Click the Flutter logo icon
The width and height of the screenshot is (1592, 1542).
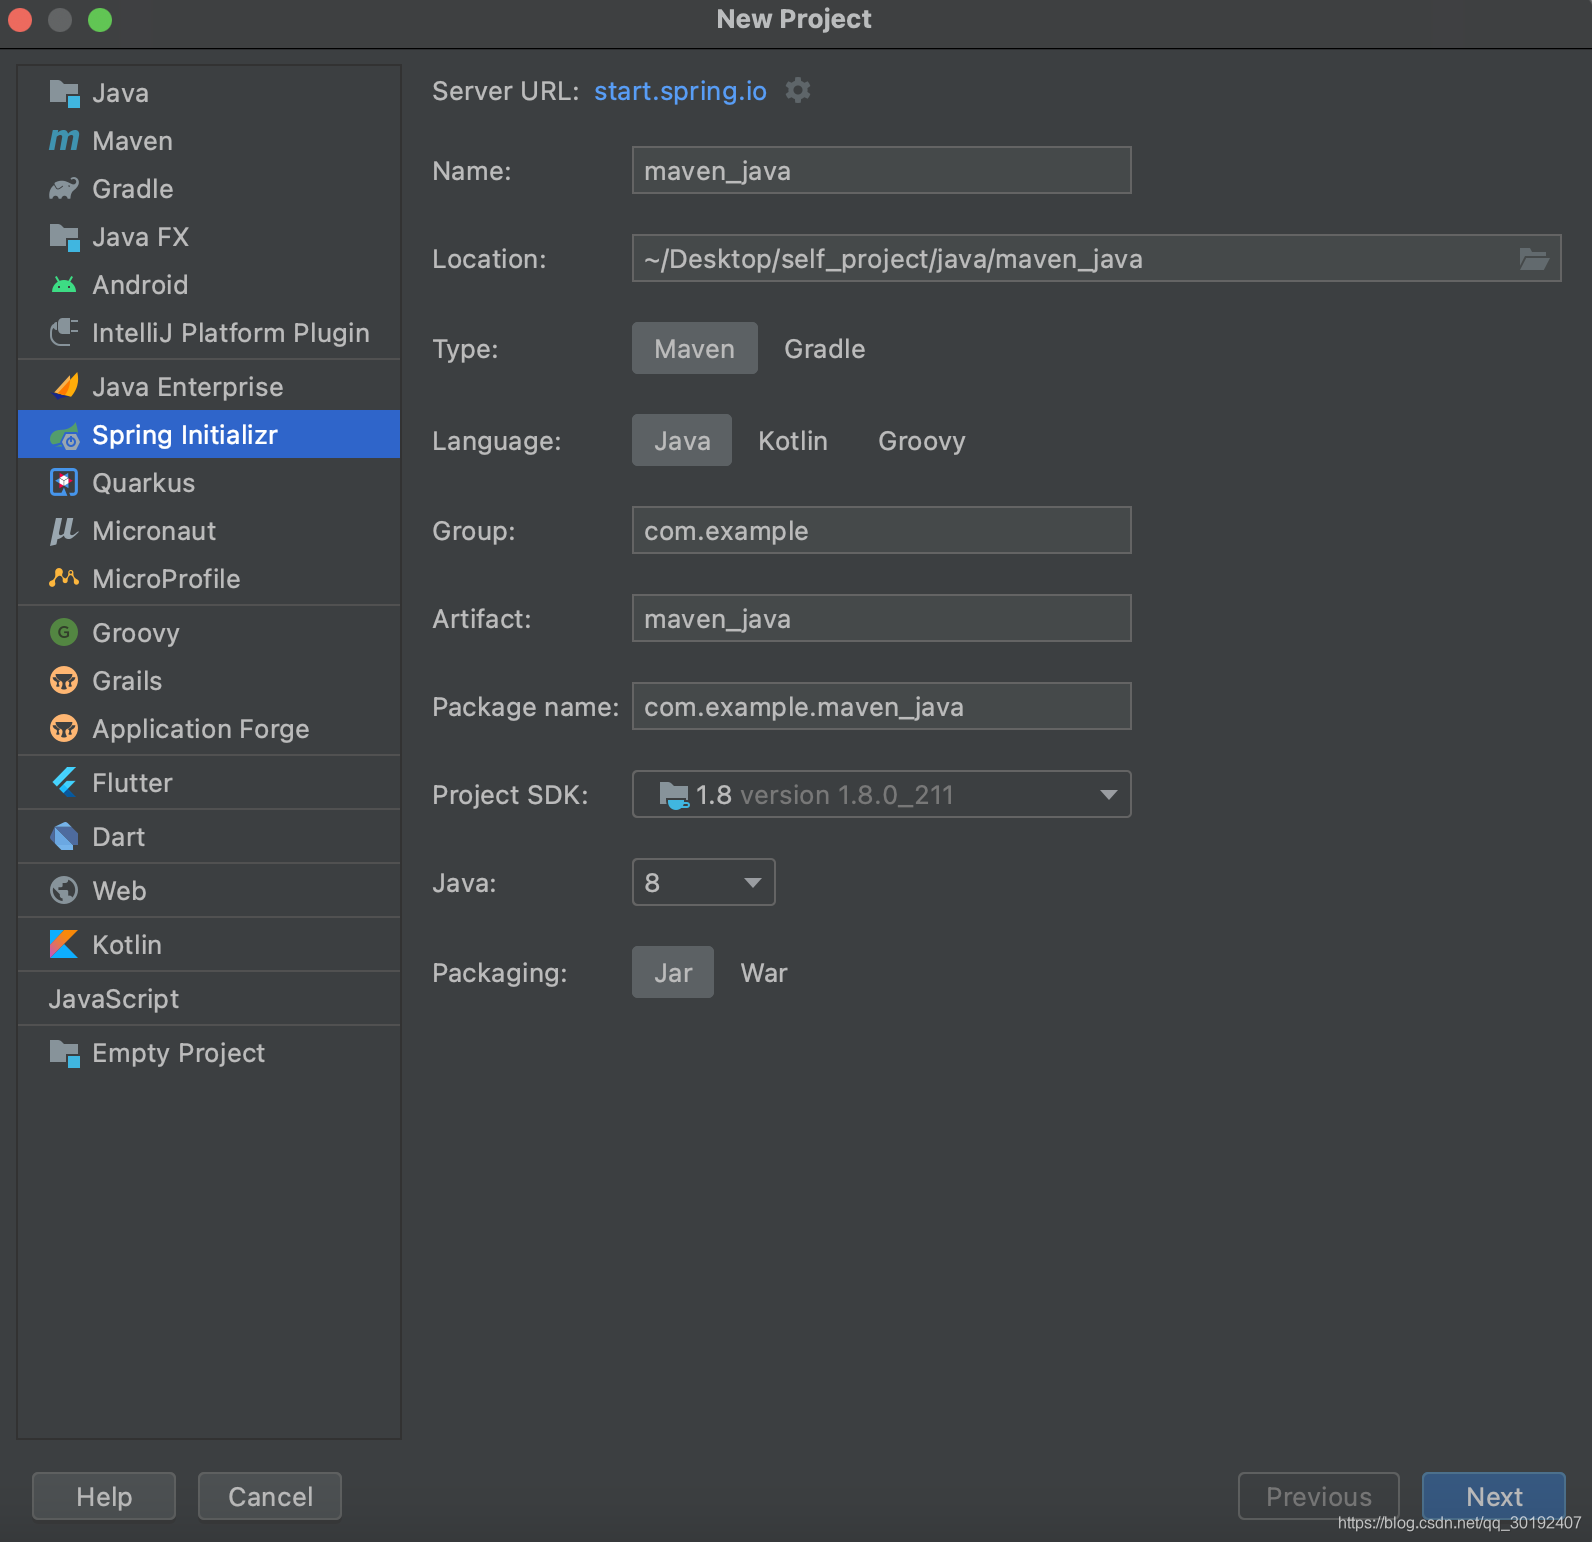coord(64,782)
